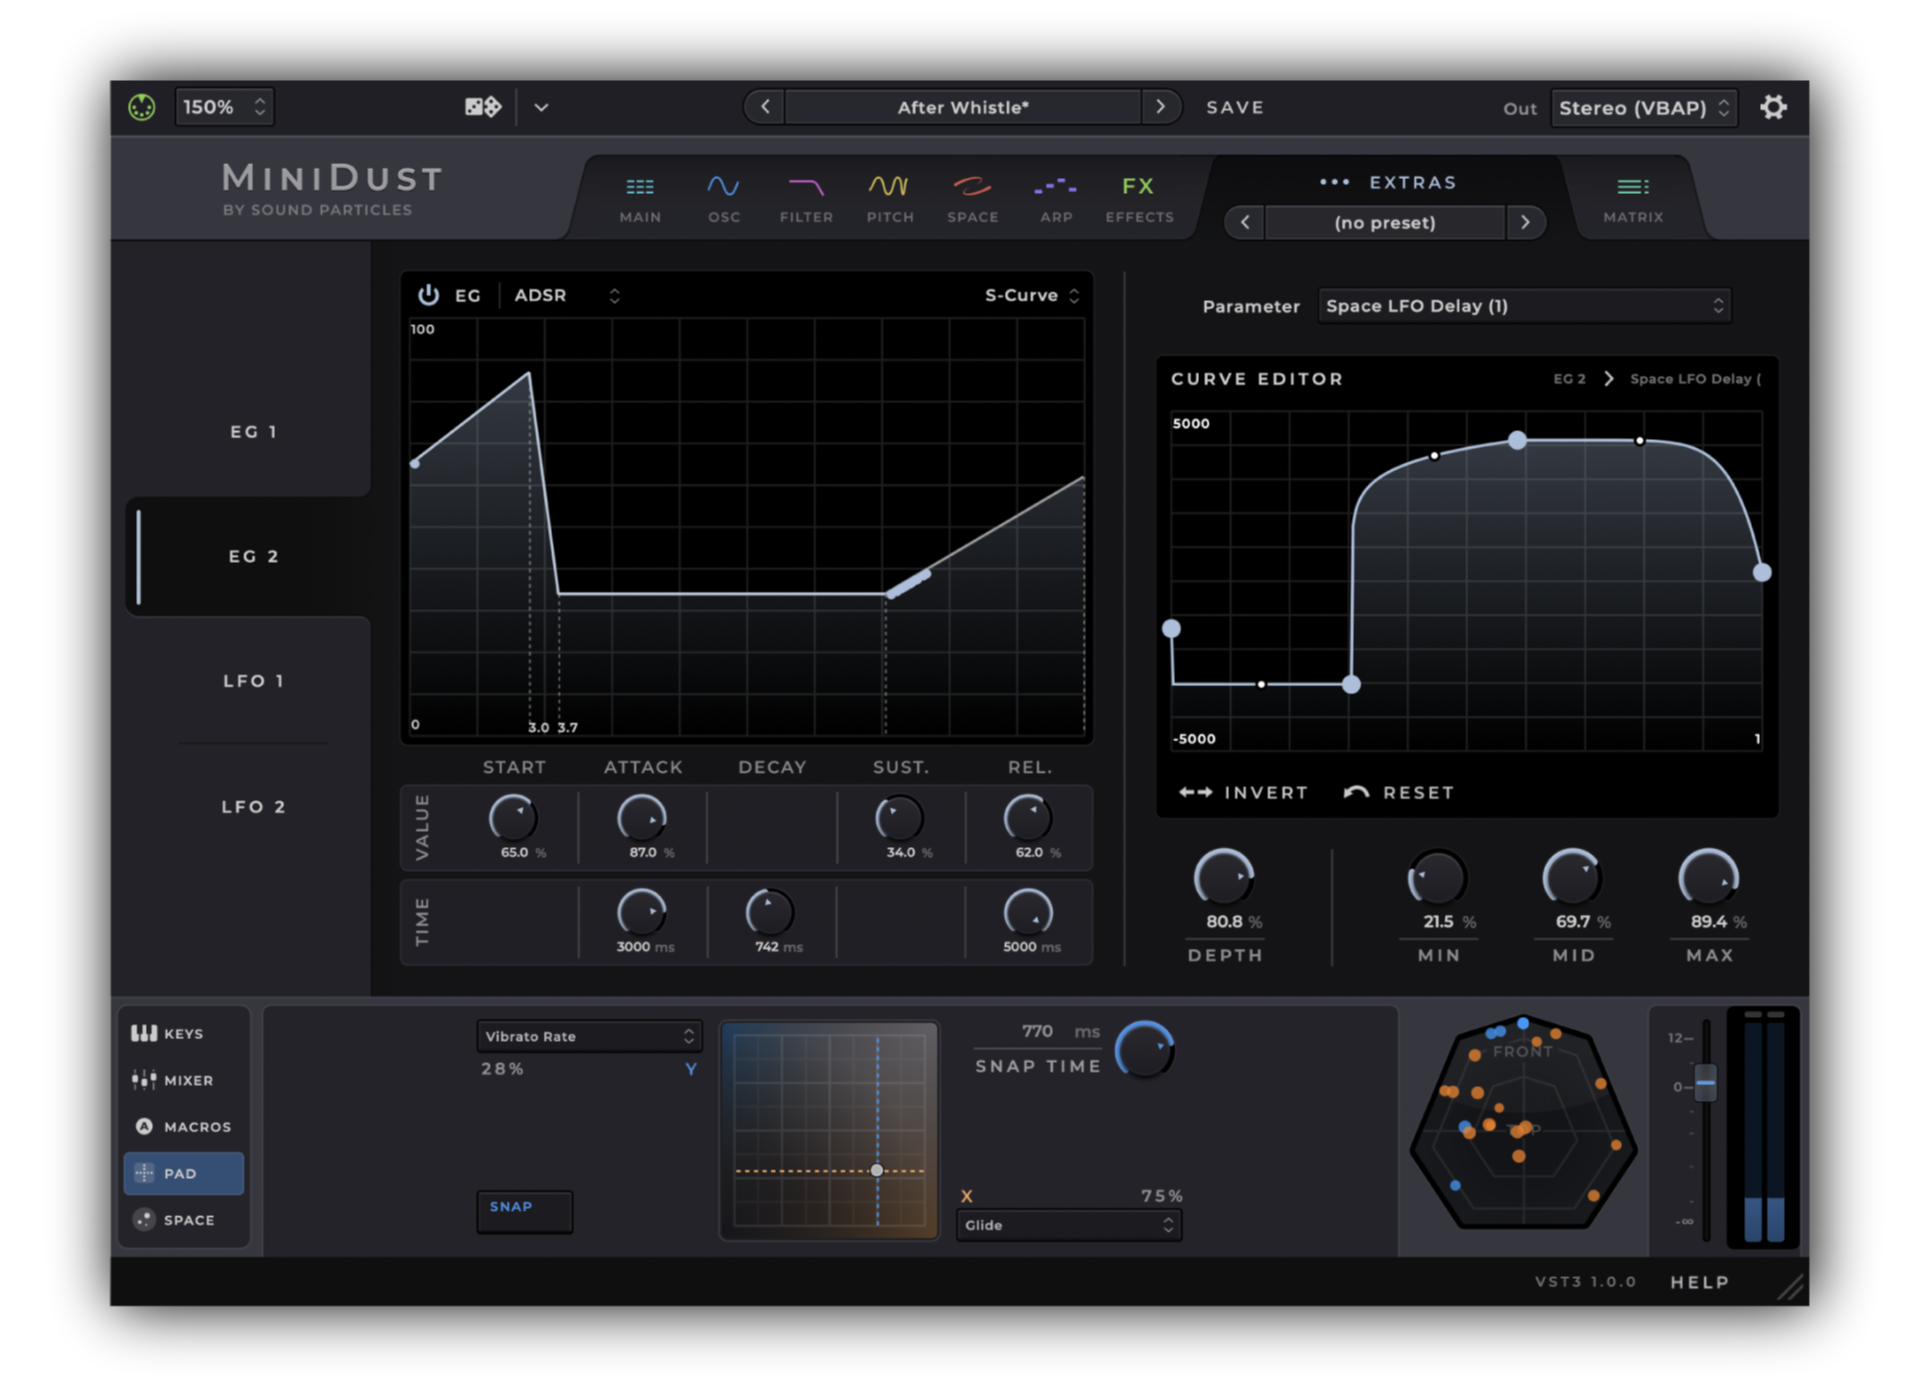1921x1386 pixels.
Task: Open the Parameter dropdown, Space LFO Delay
Action: (x=1523, y=306)
